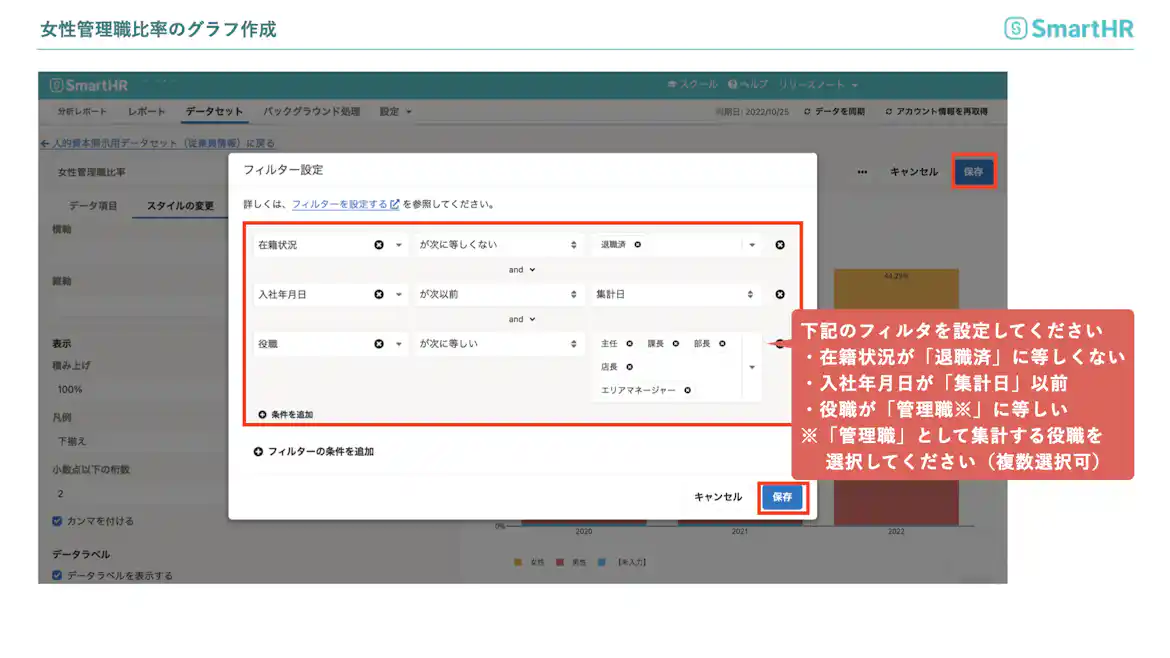Add a filter group via フィルターの条件を追加 plus icon
This screenshot has height=658, width=1170.
(x=257, y=450)
